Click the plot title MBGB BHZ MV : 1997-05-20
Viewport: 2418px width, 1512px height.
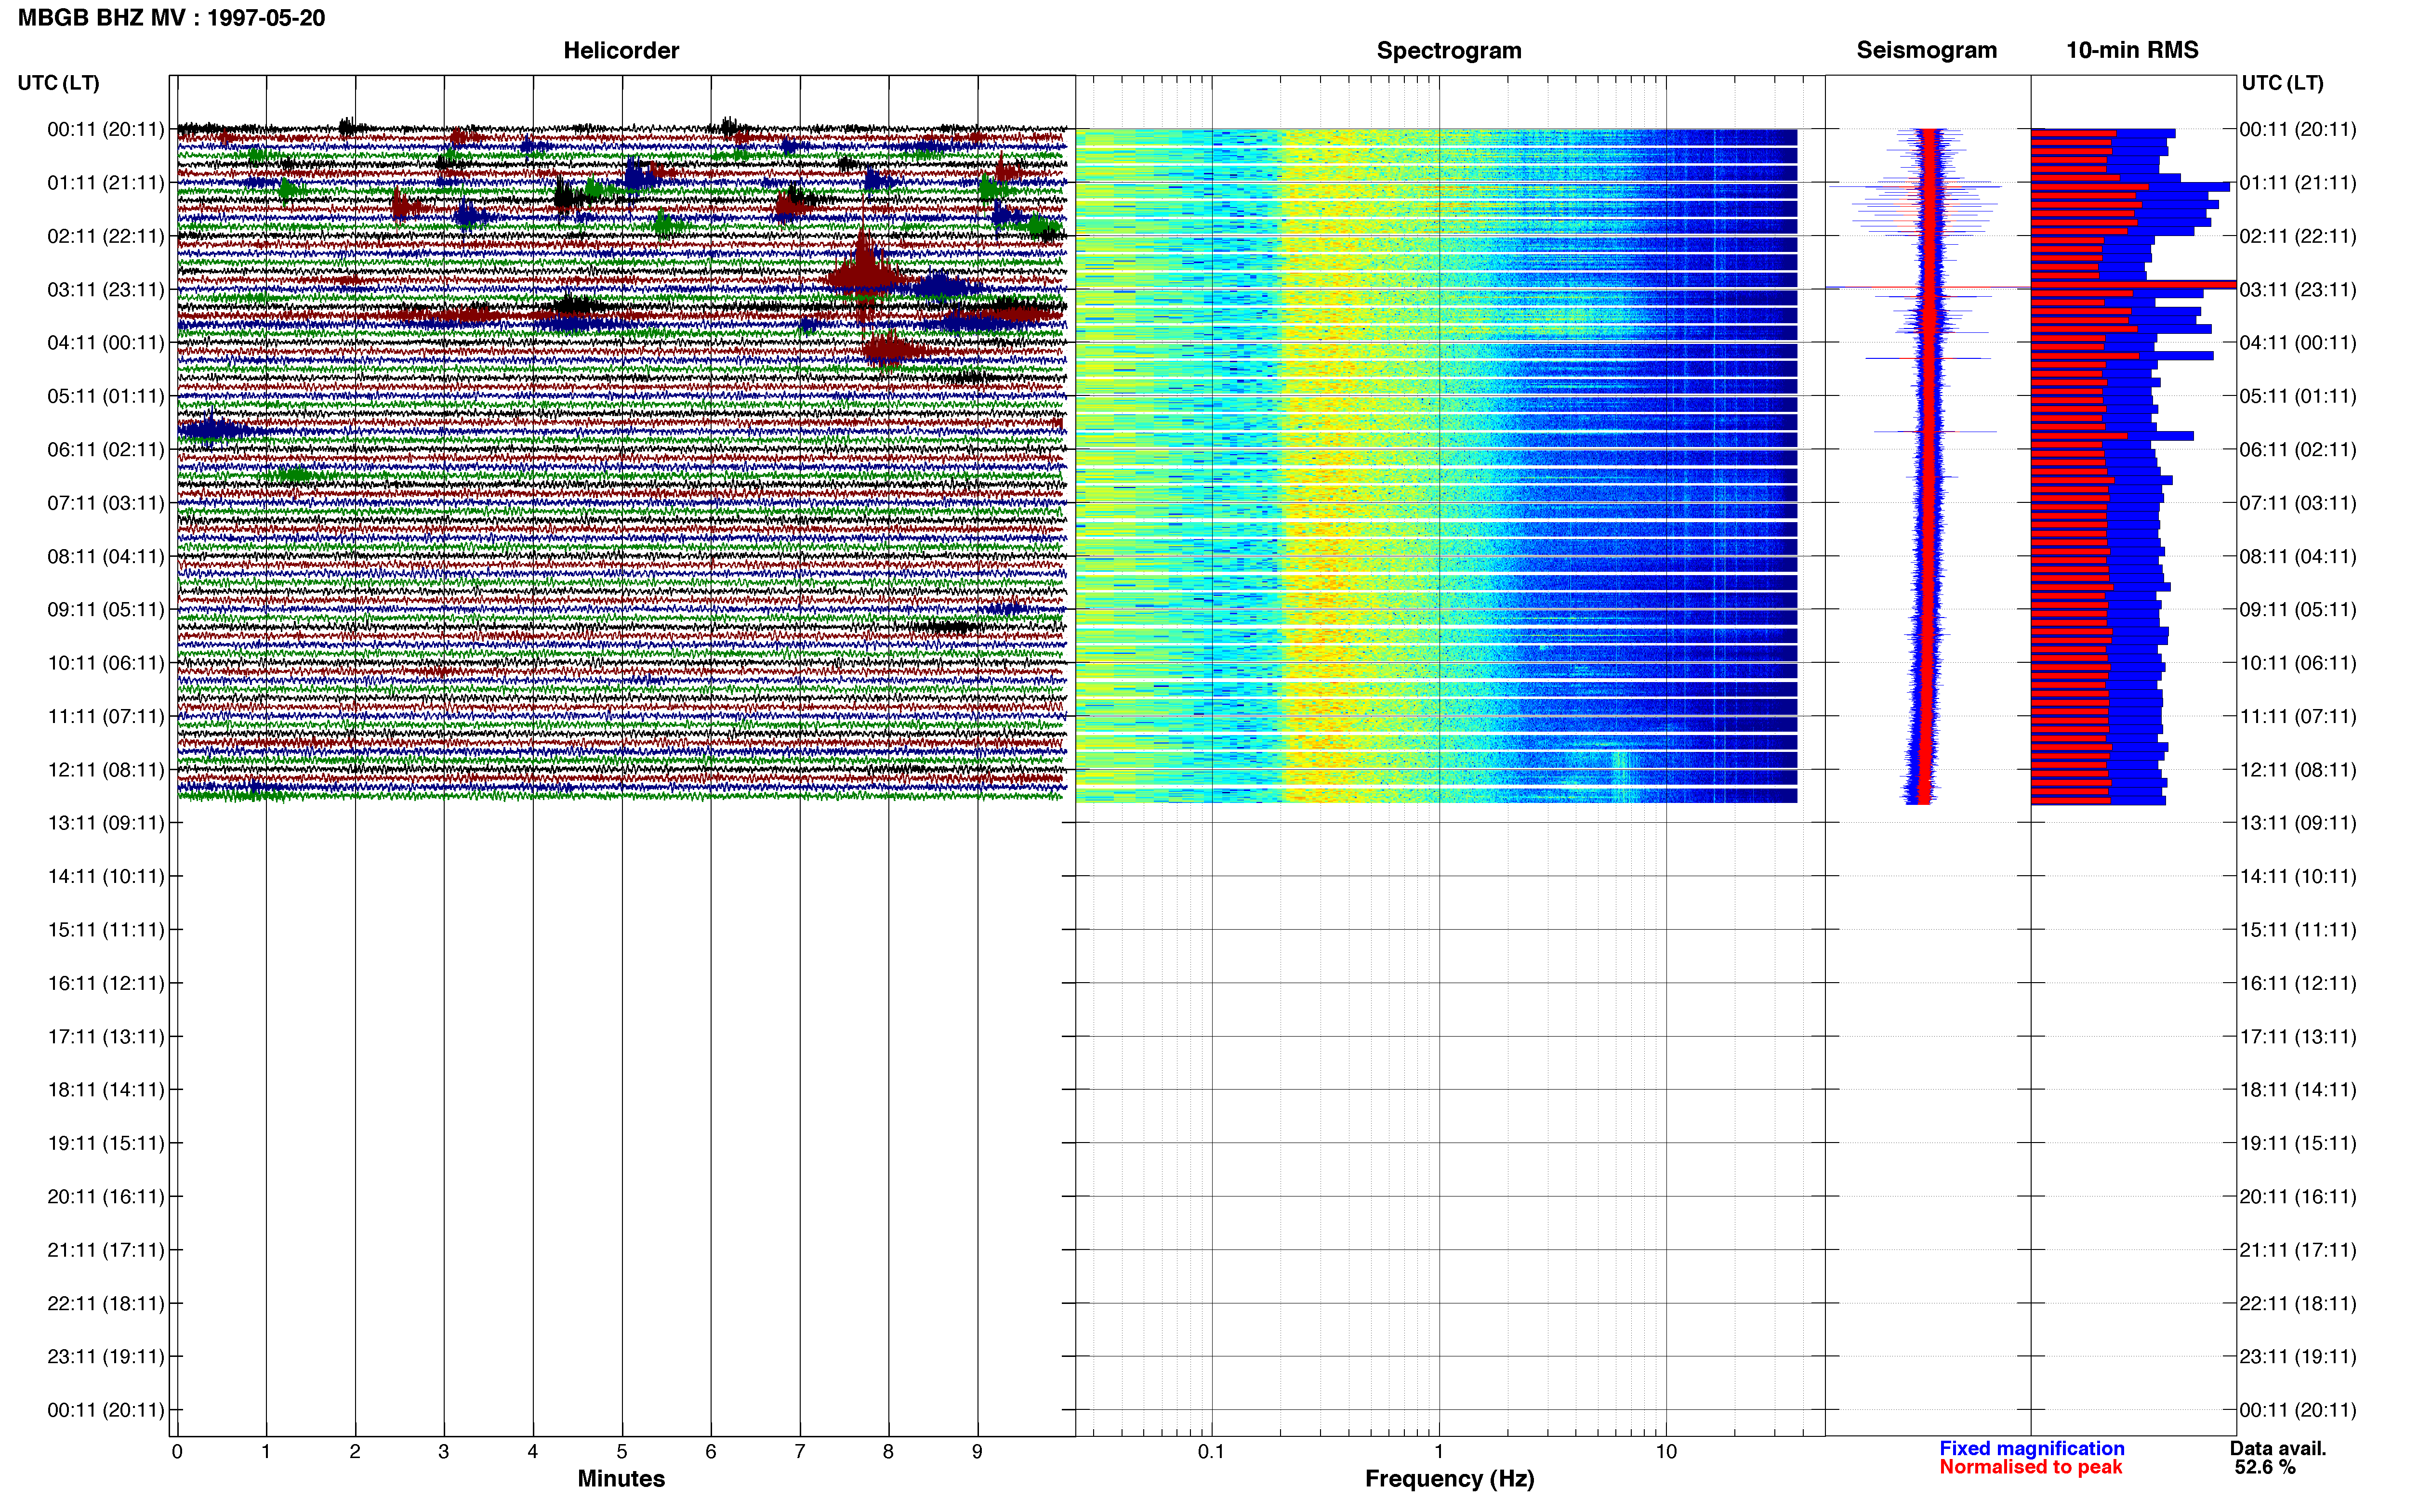click(171, 18)
